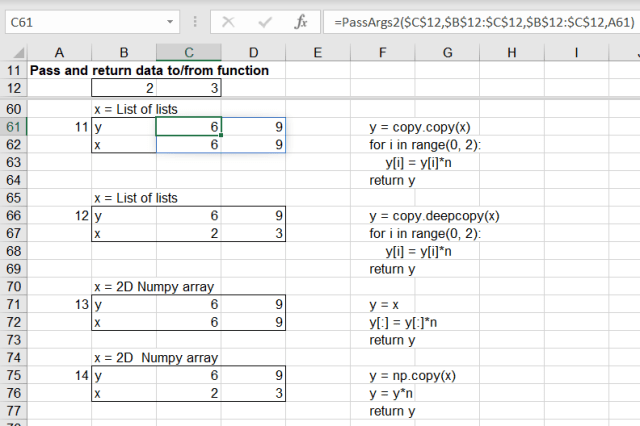Select the 'x = 2D Numpy array' label in row 70
The height and width of the screenshot is (426, 640).
pos(154,287)
